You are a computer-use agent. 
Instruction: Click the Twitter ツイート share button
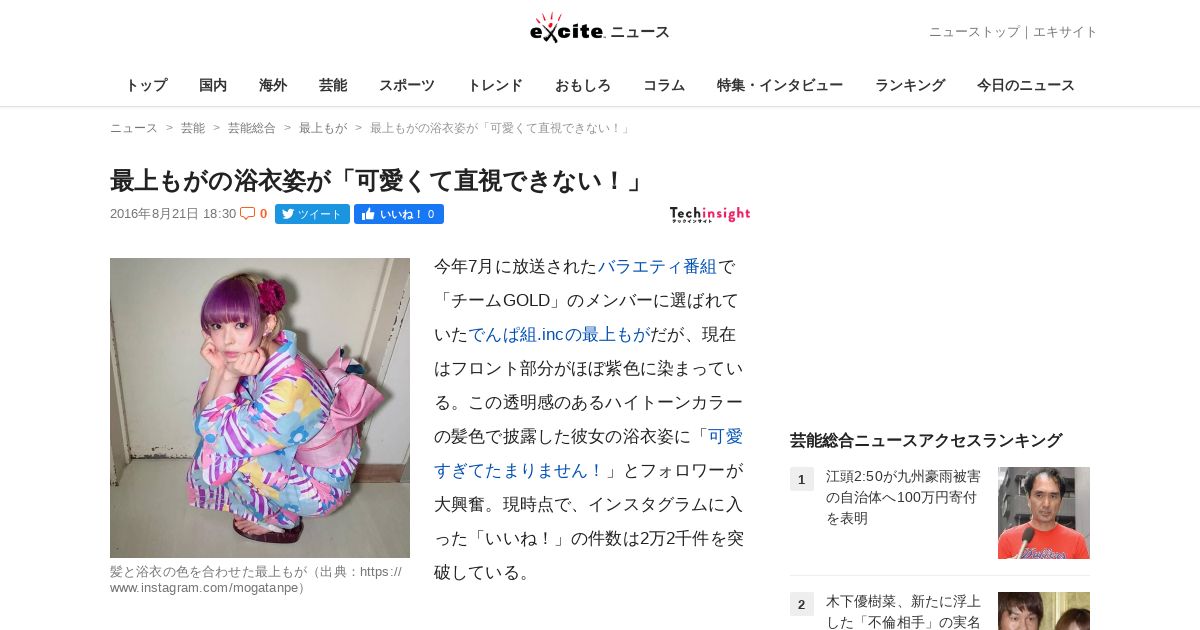(x=312, y=214)
